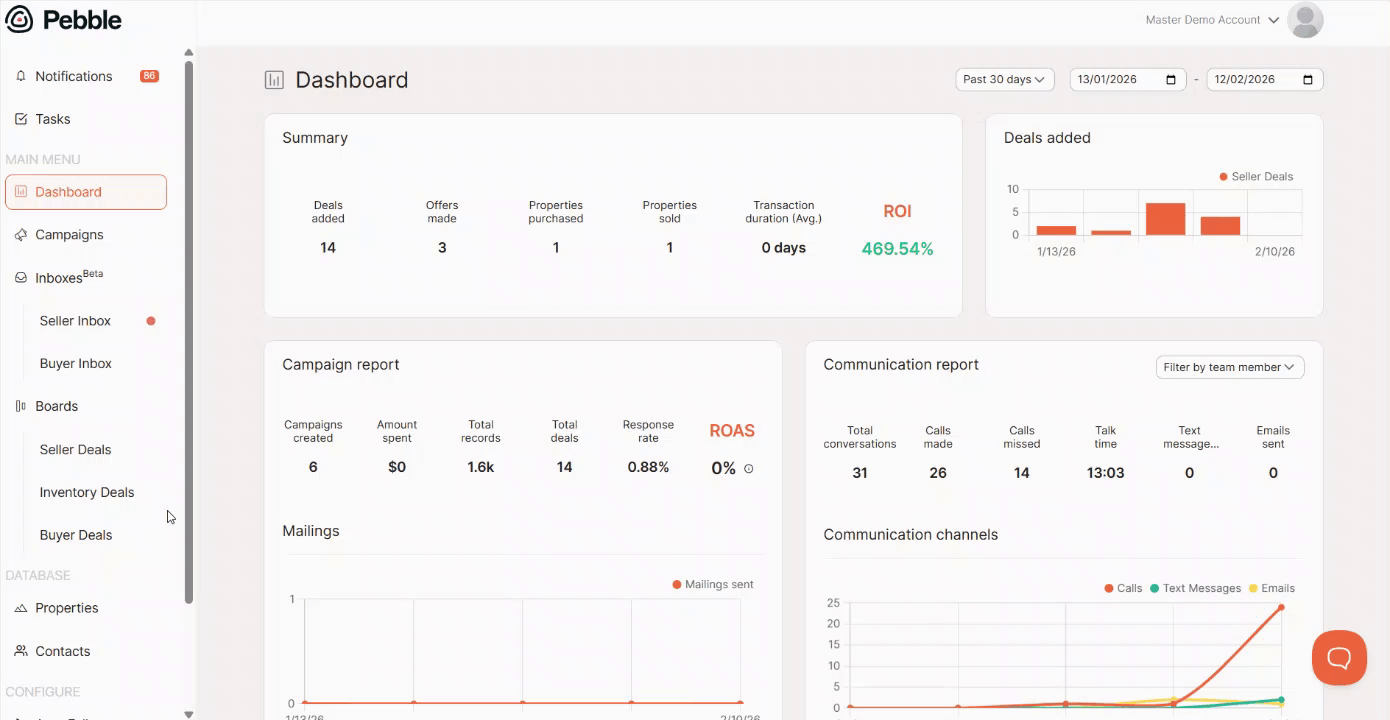Open the Master Demo Account menu
The height and width of the screenshot is (720, 1390).
(x=1212, y=20)
